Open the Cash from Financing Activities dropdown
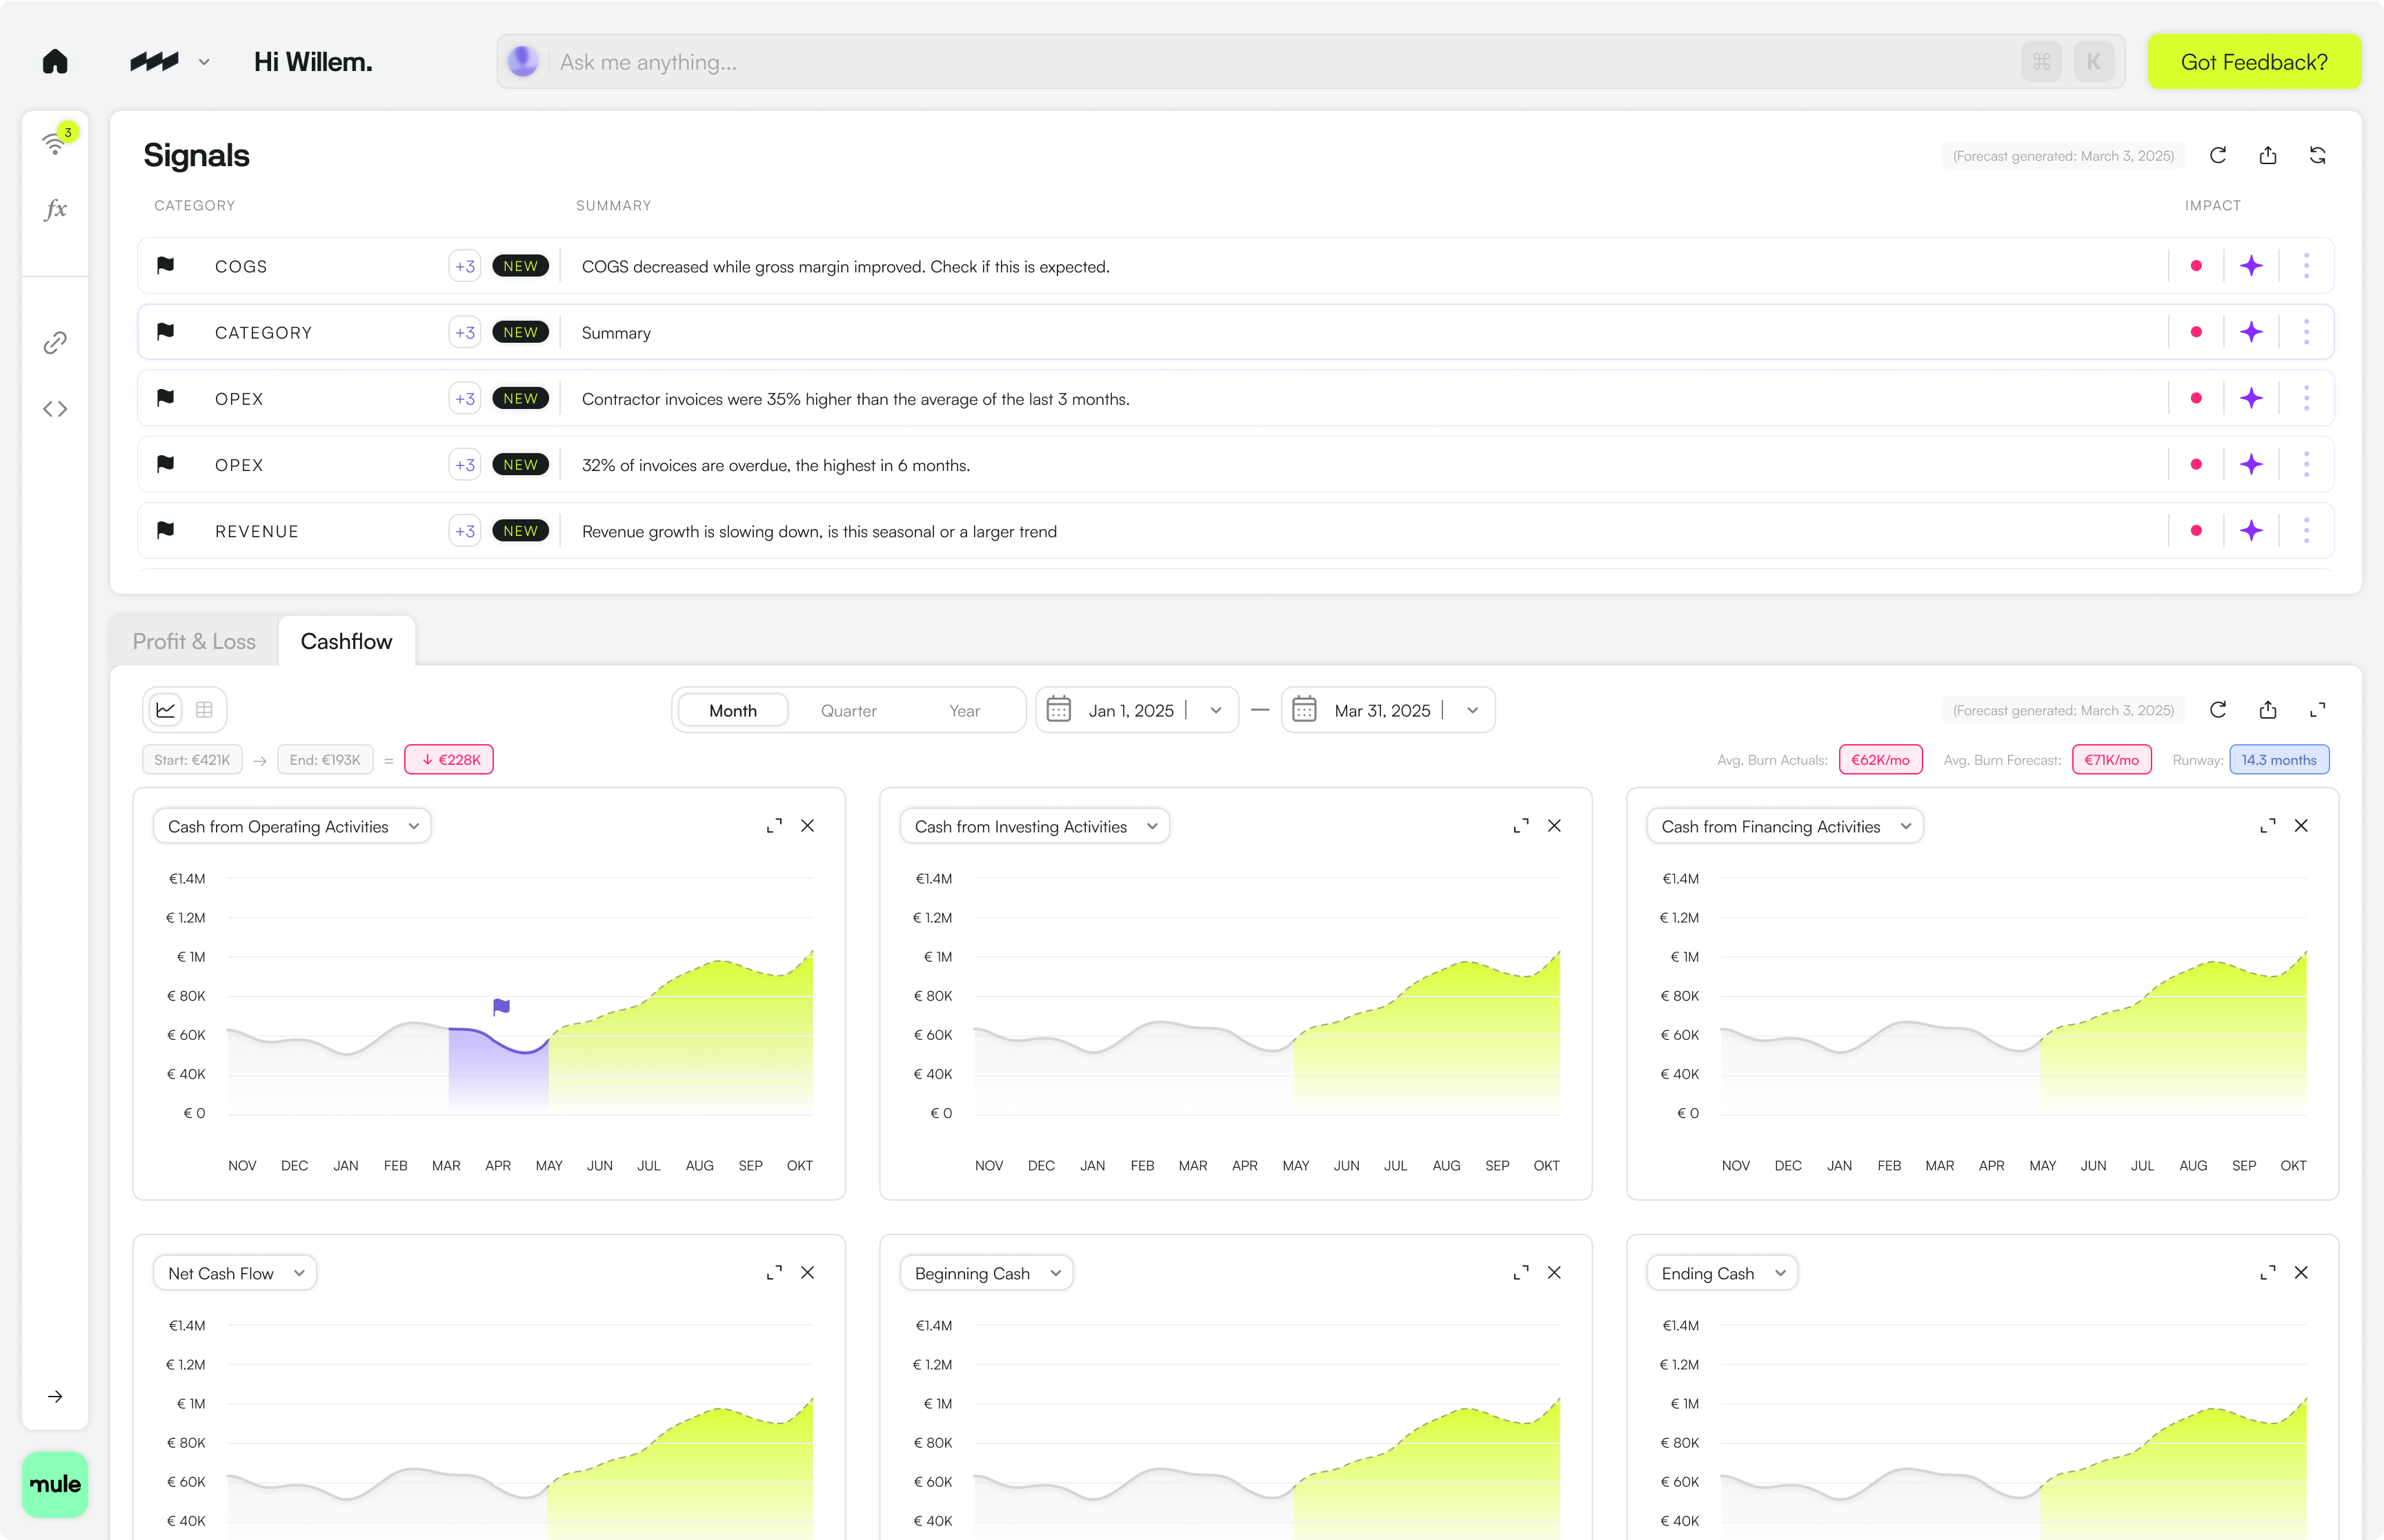2384x1540 pixels. 1785,826
